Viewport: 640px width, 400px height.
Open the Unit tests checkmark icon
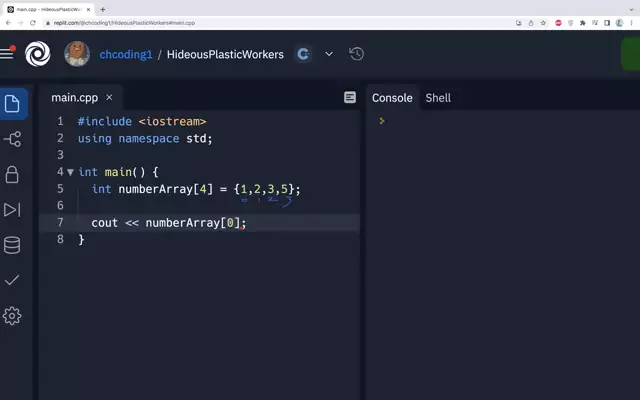12,280
